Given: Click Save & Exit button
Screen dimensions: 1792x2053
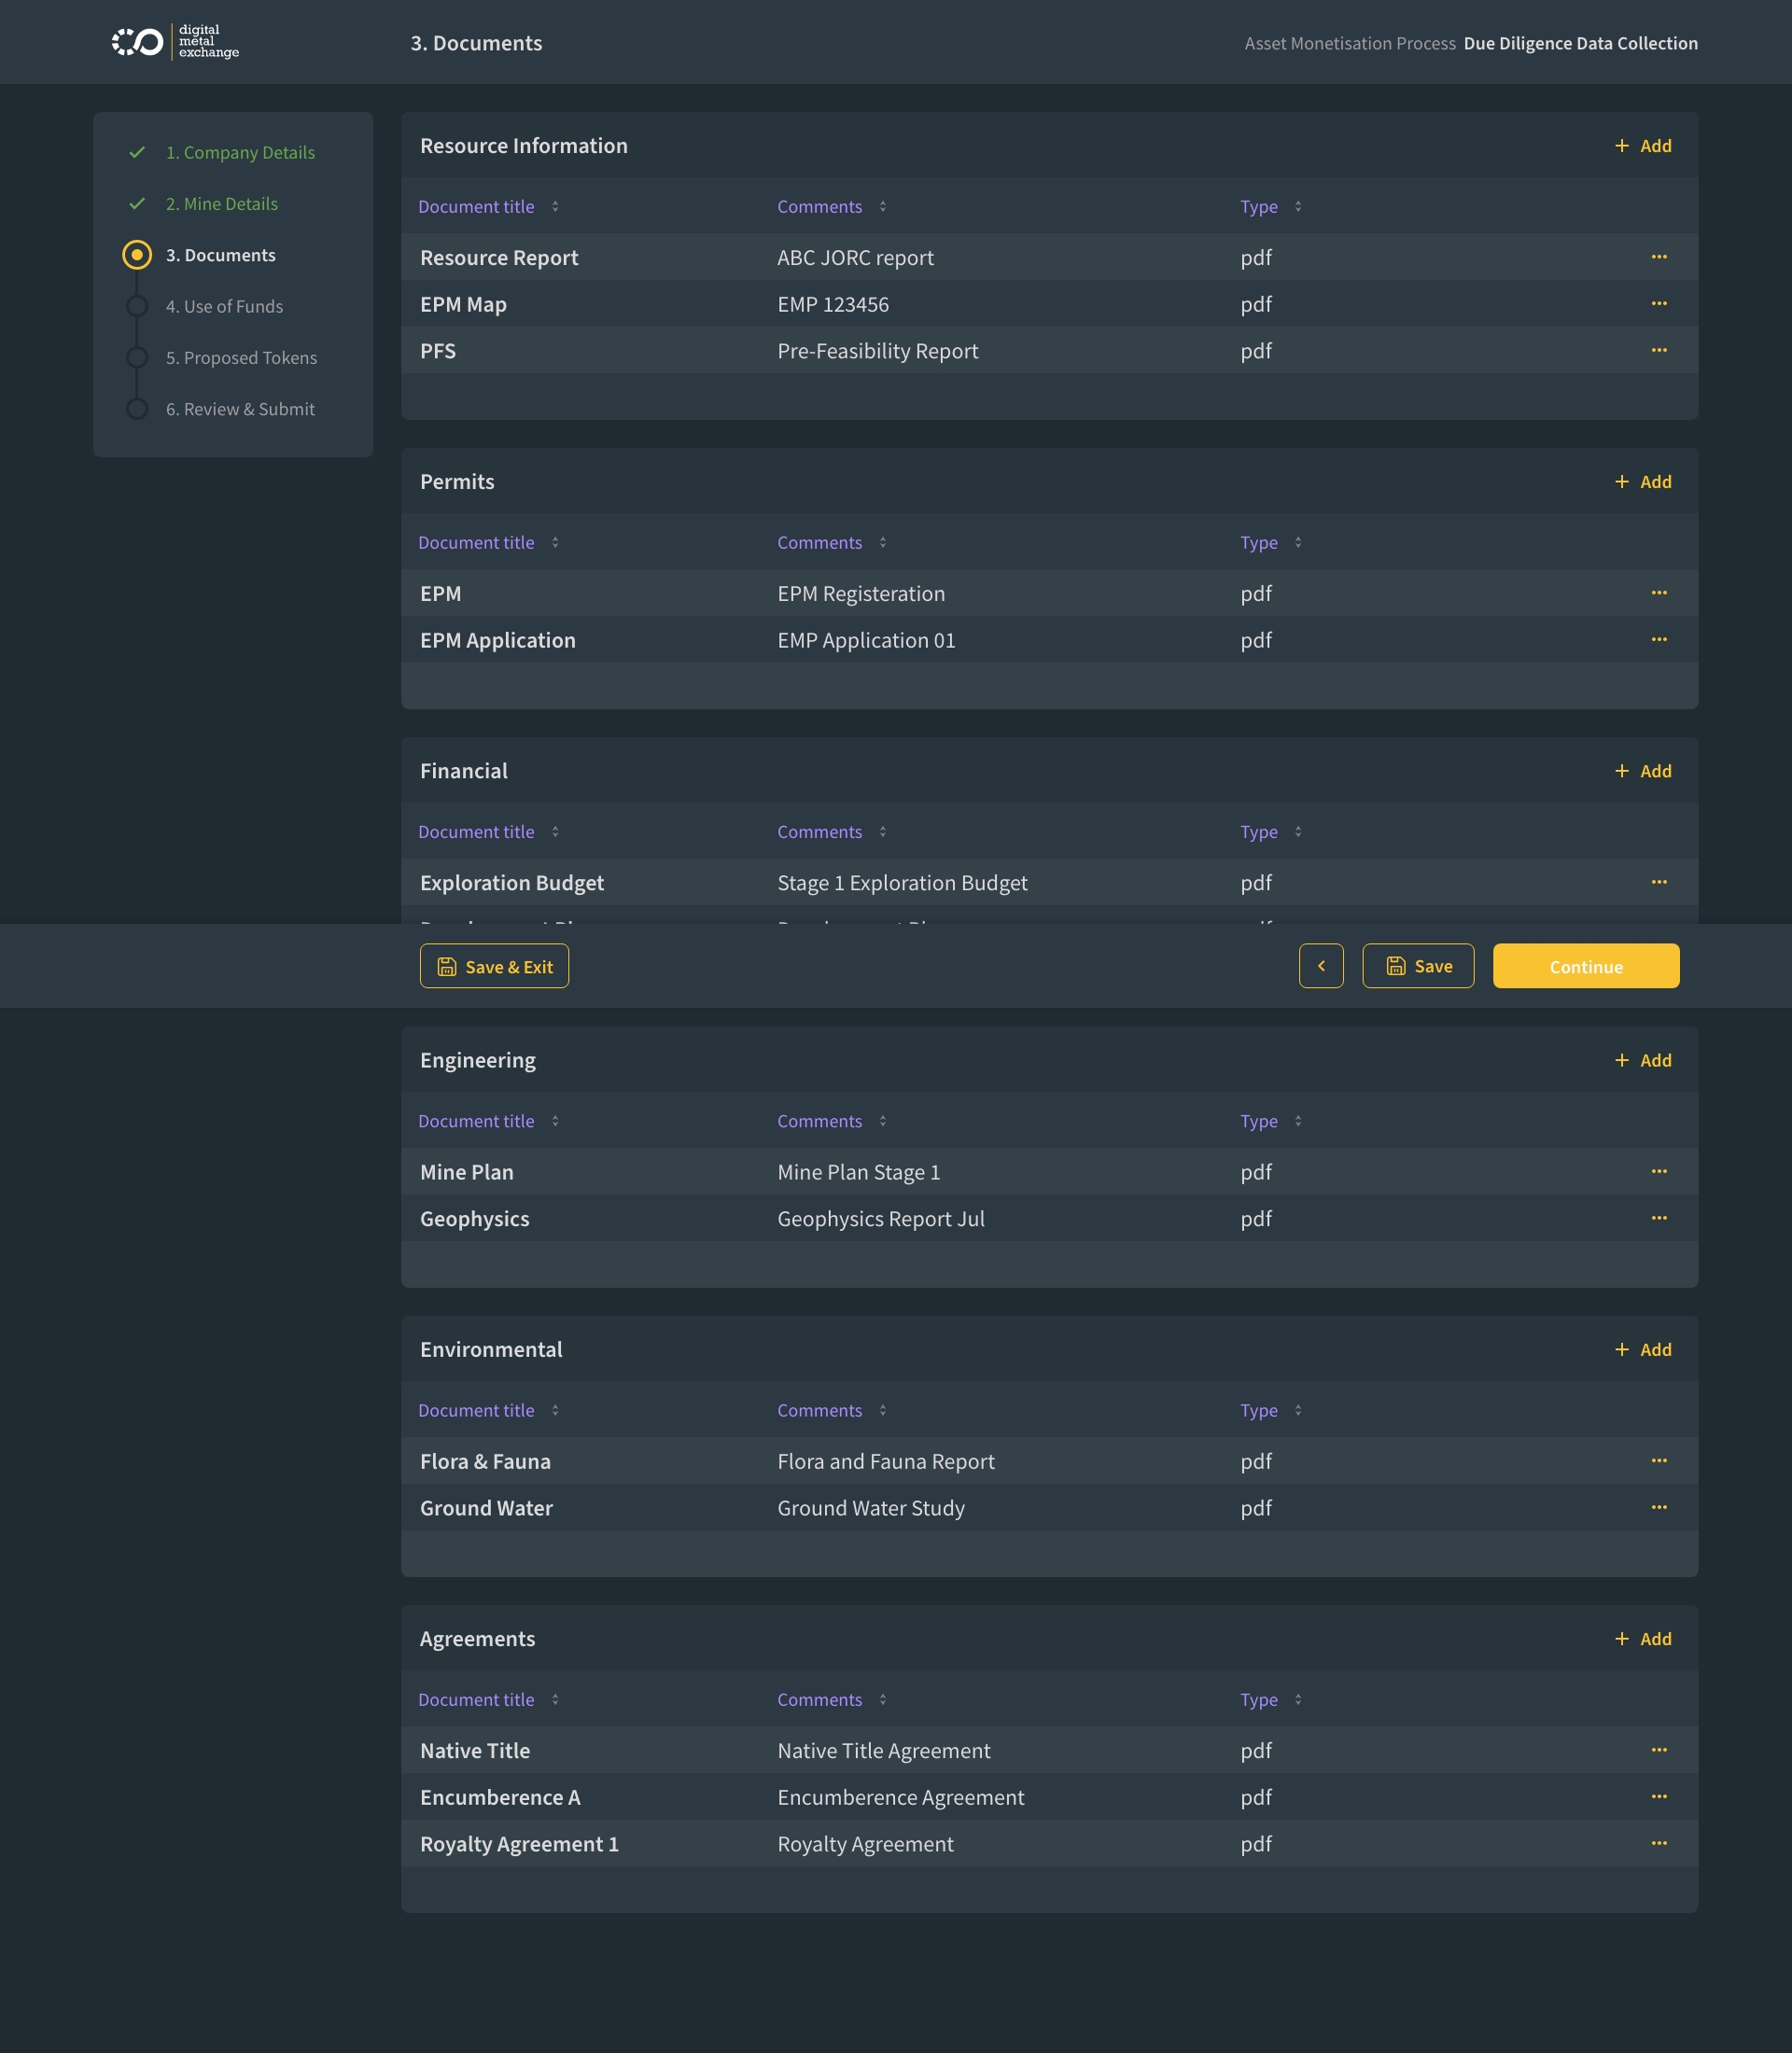Looking at the screenshot, I should 494,966.
